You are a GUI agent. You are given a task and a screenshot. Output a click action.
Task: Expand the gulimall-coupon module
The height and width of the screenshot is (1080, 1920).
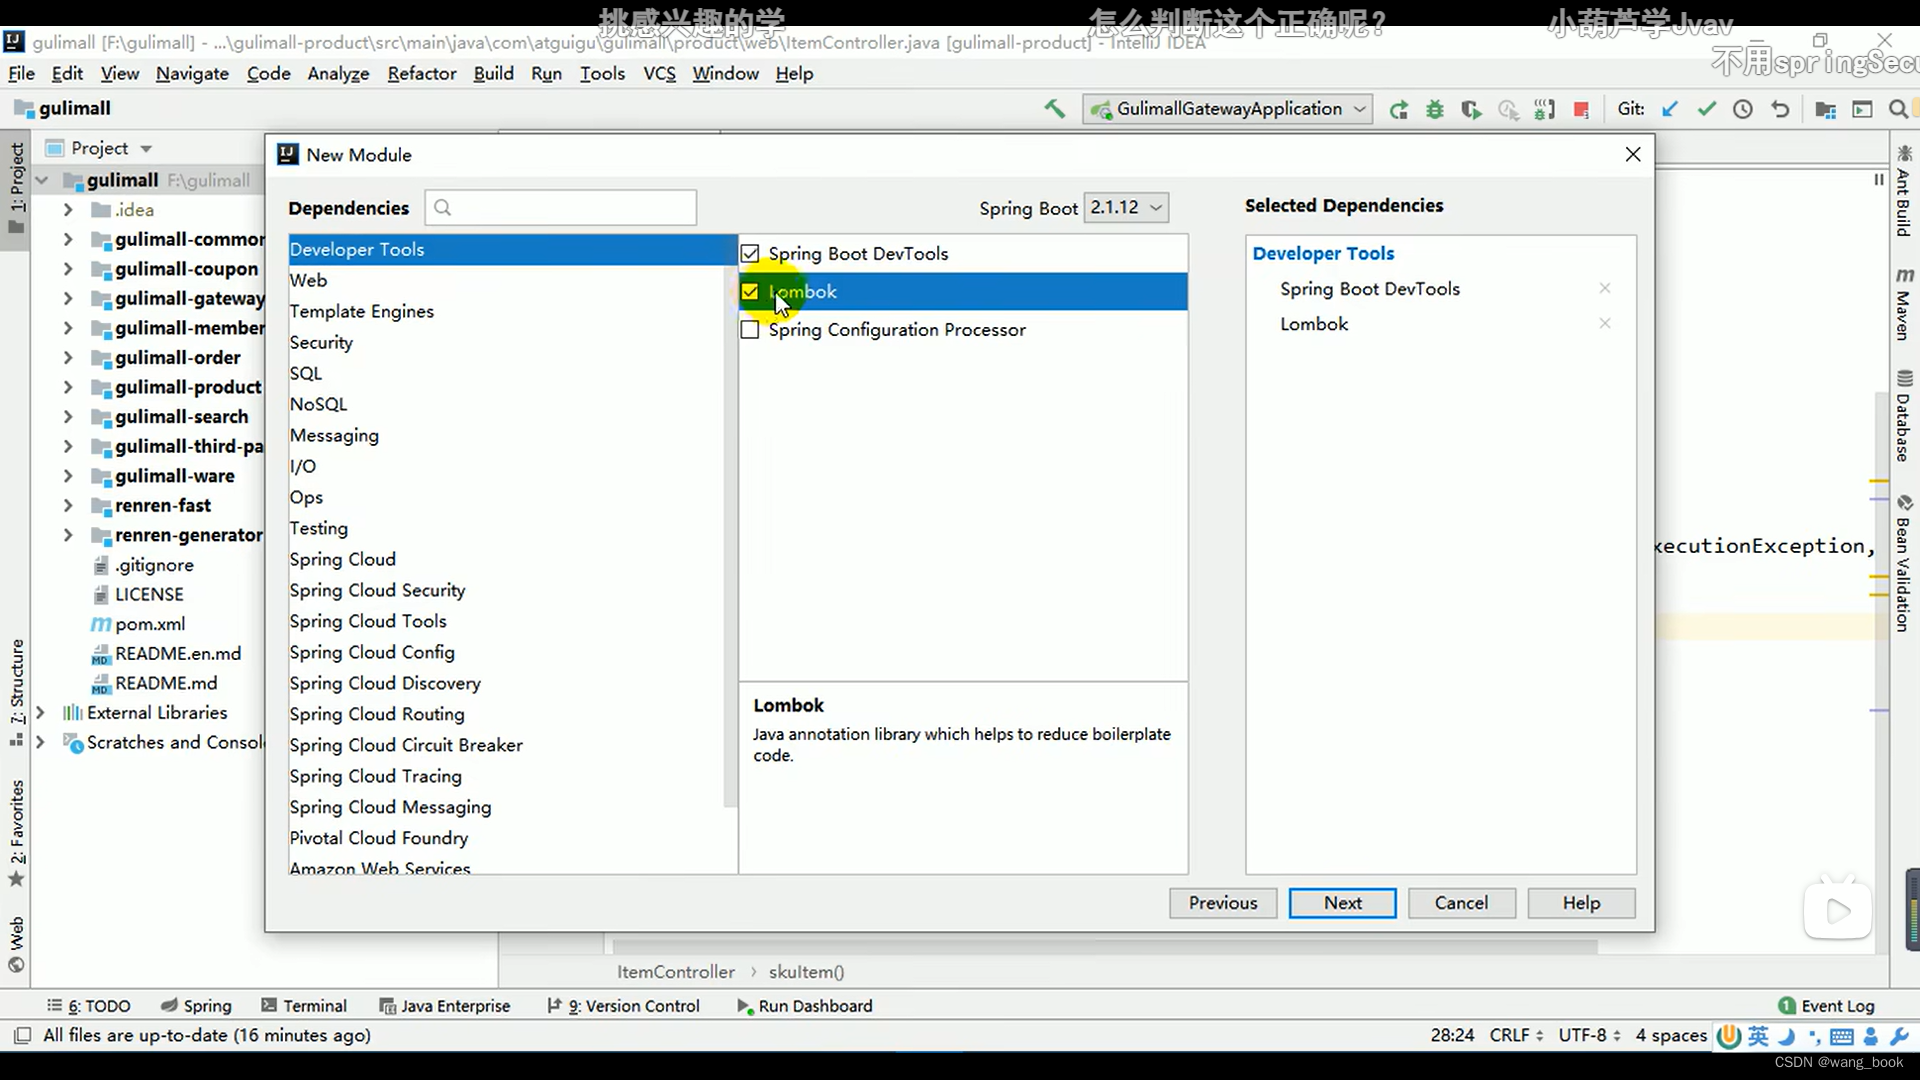click(x=67, y=269)
